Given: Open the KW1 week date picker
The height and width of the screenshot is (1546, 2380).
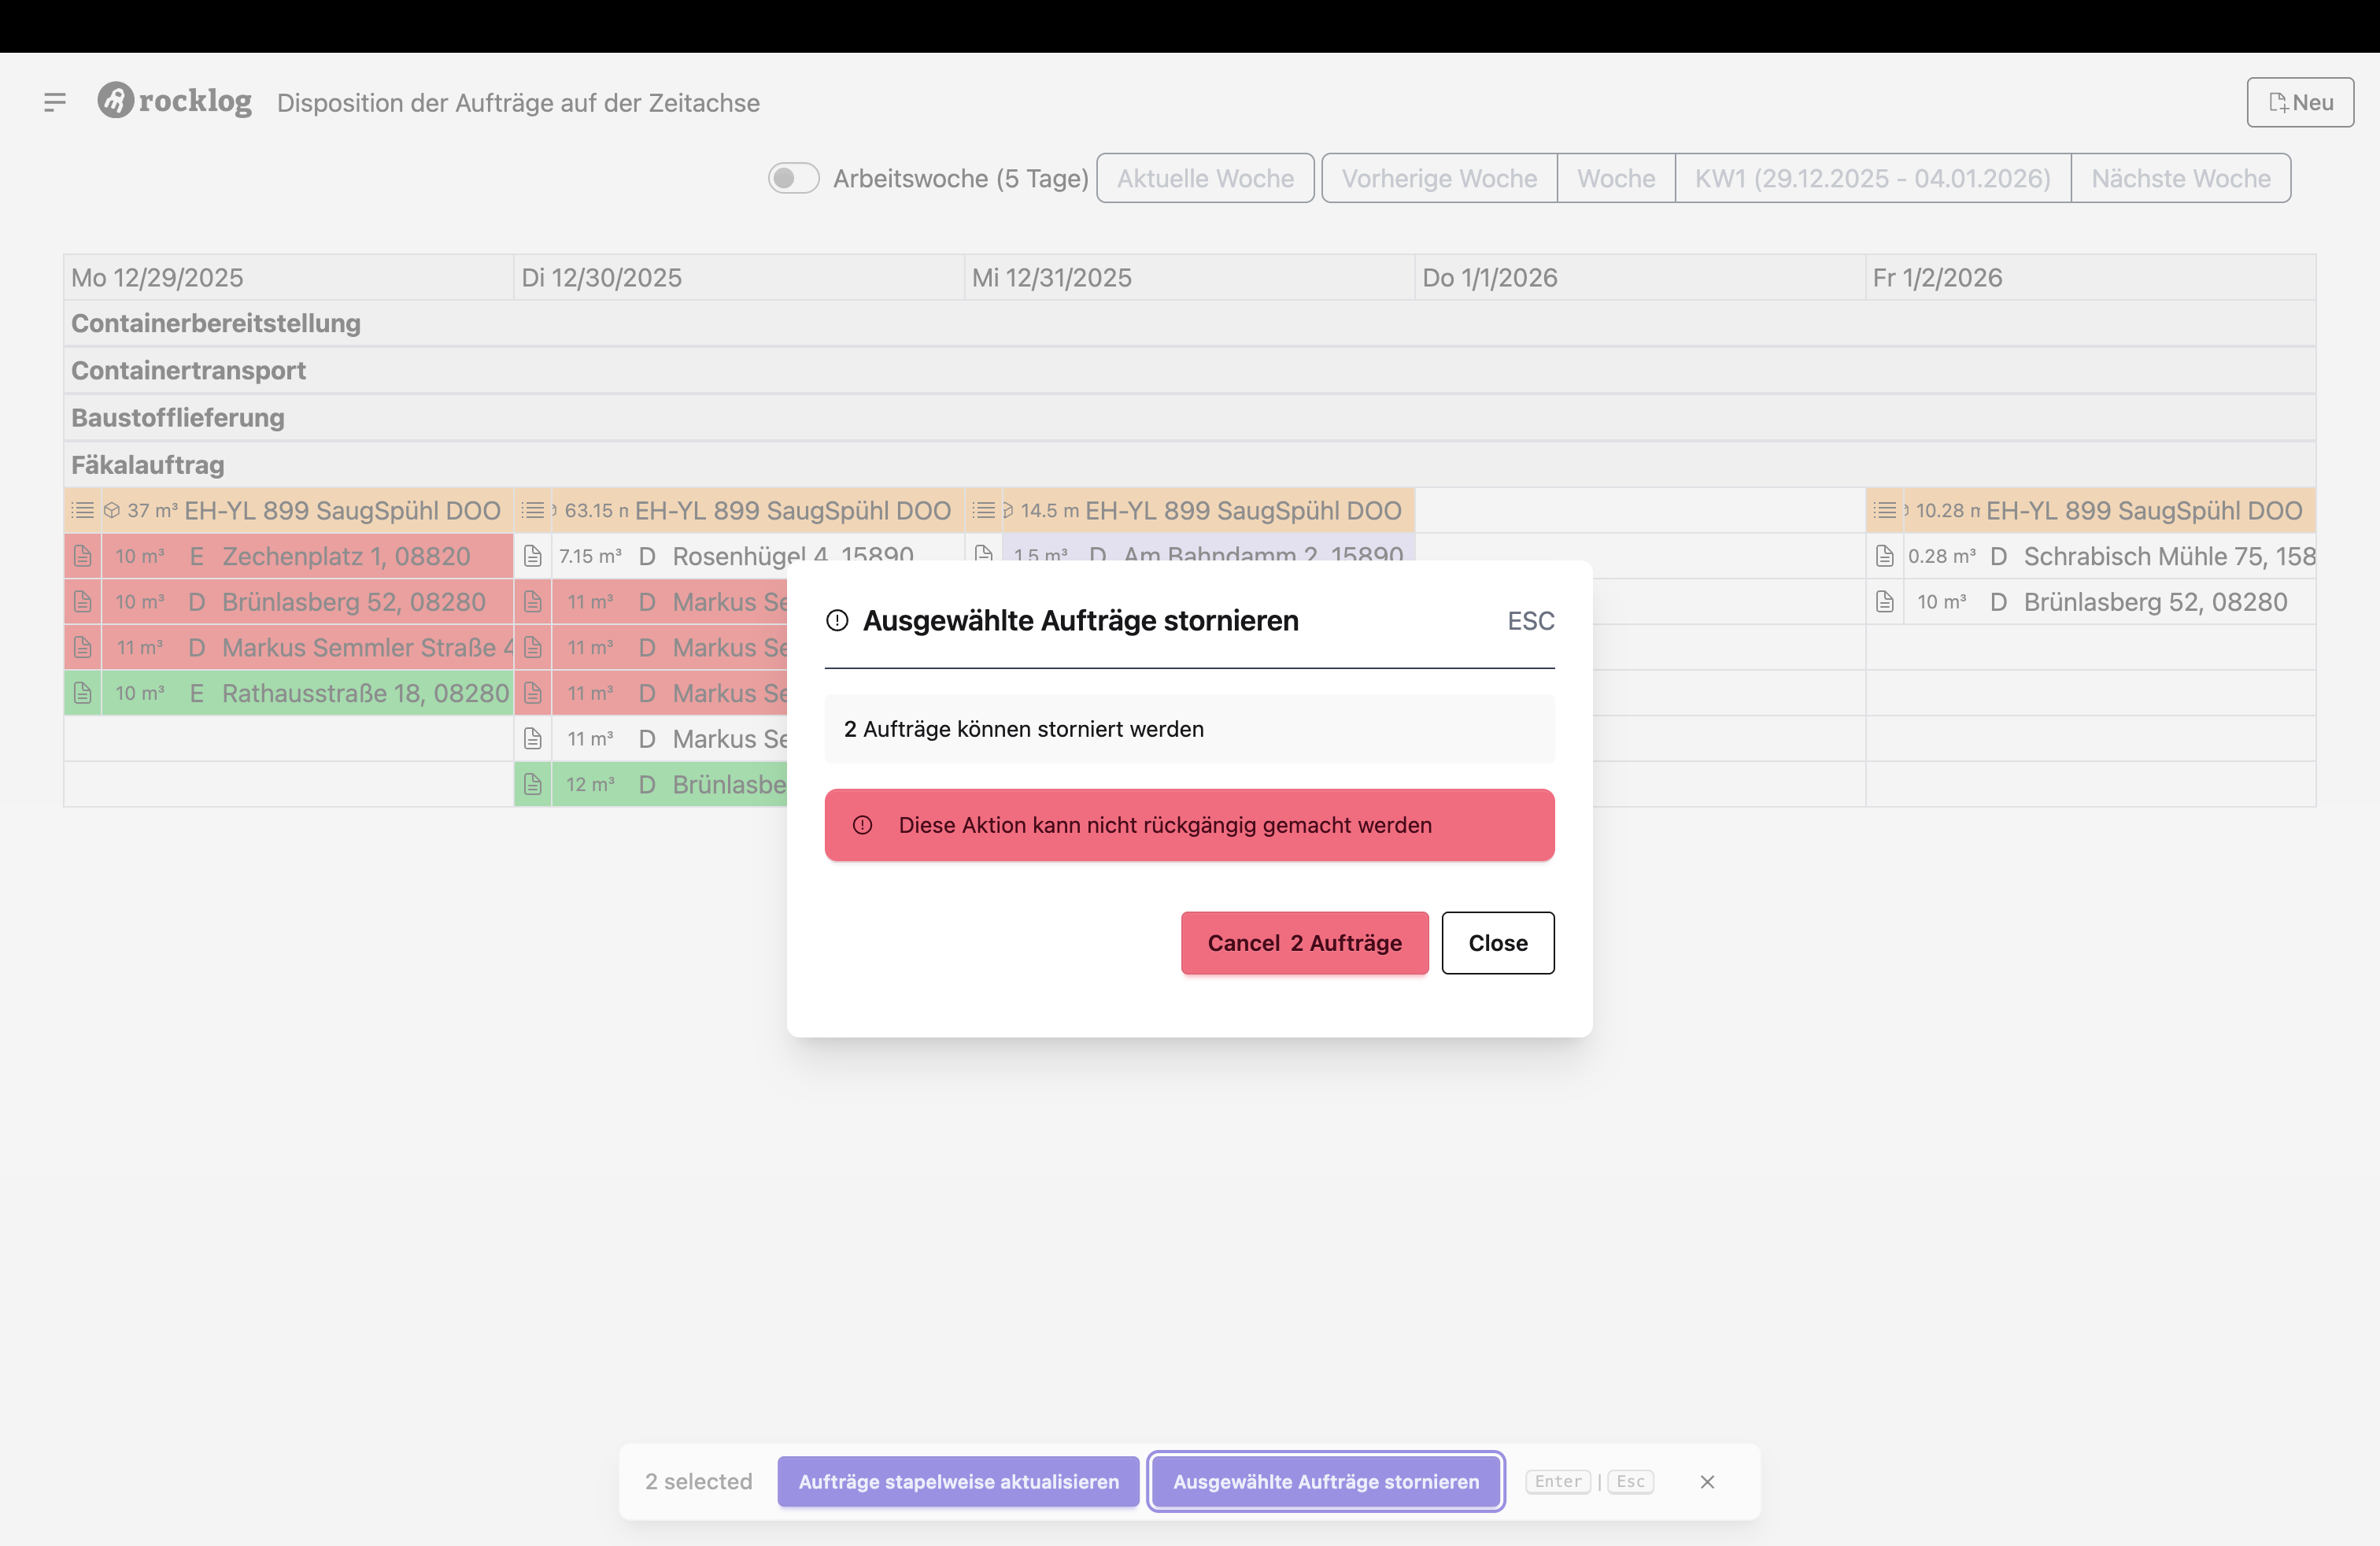Looking at the screenshot, I should coord(1872,178).
